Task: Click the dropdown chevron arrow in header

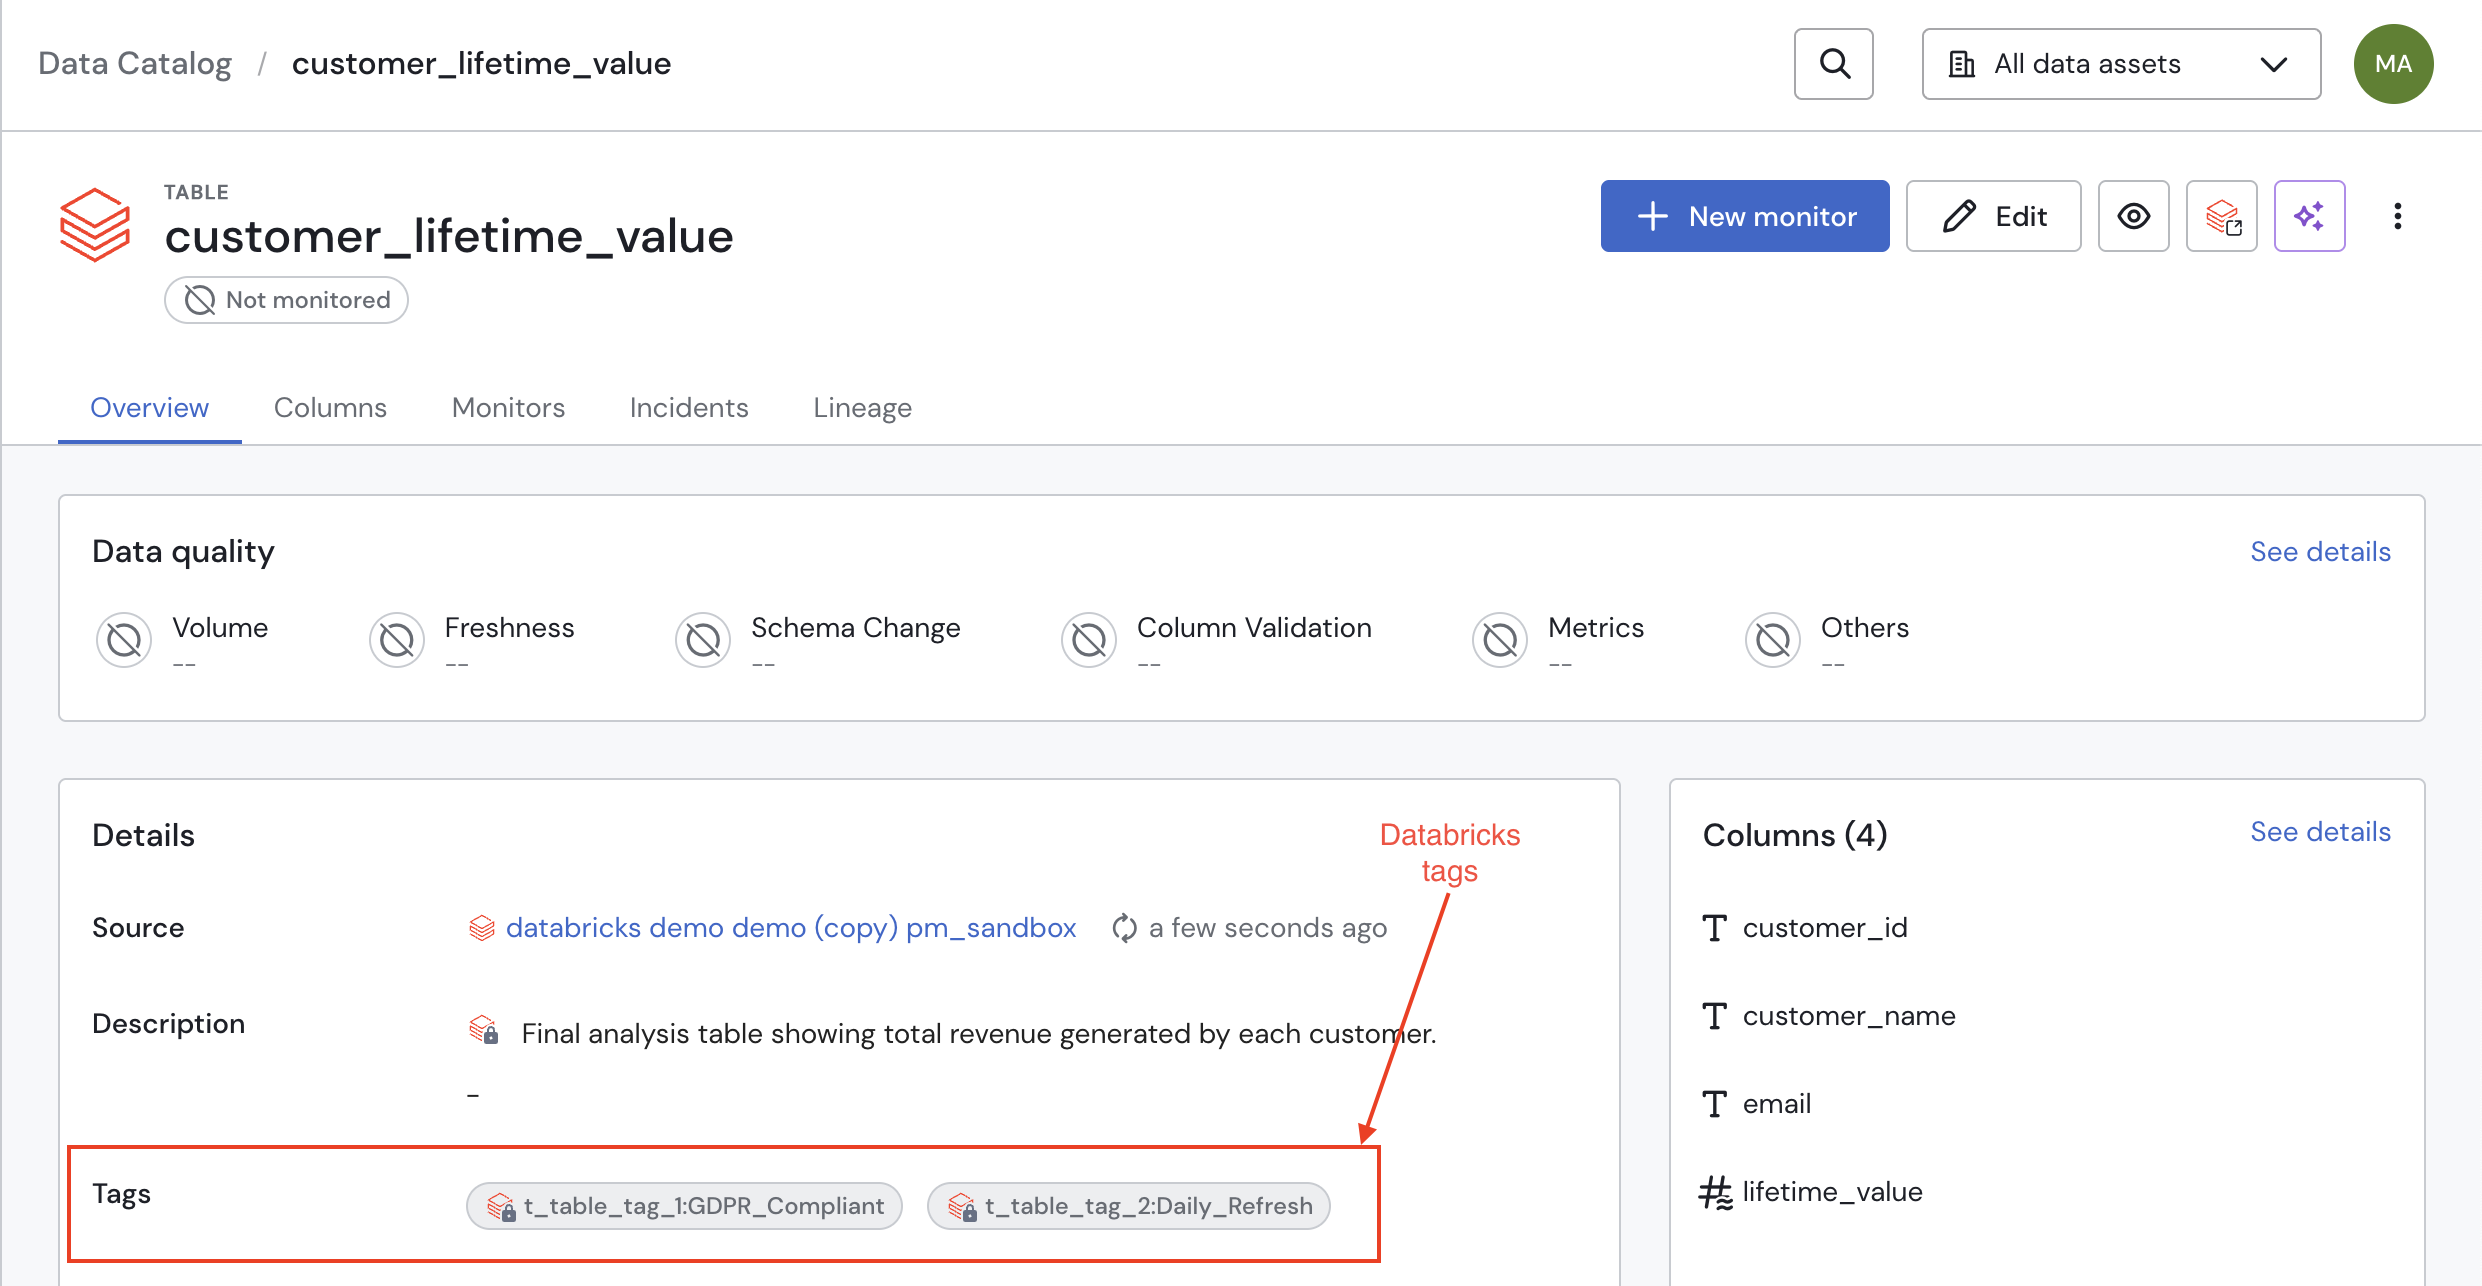Action: pos(2273,64)
